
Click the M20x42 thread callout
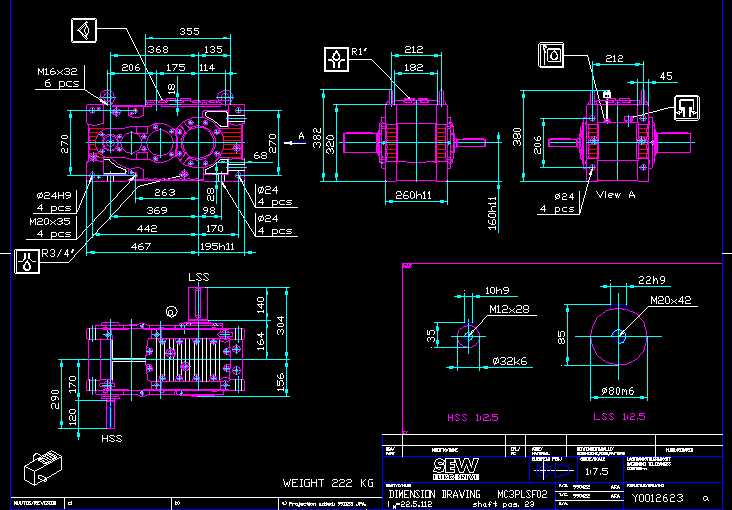pyautogui.click(x=671, y=301)
